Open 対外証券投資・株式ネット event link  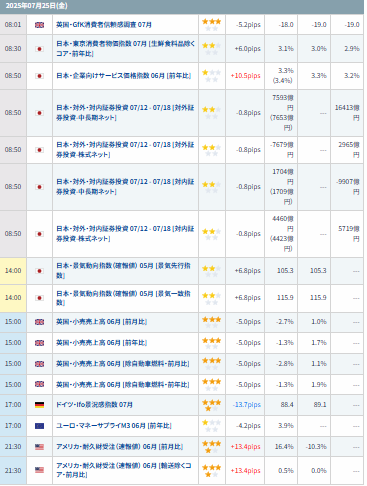[x=125, y=150]
